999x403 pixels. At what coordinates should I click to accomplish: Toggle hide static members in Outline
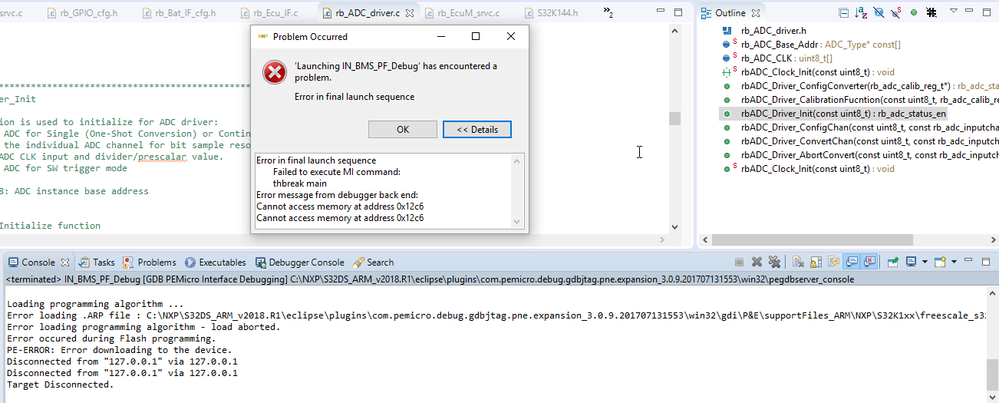(896, 13)
